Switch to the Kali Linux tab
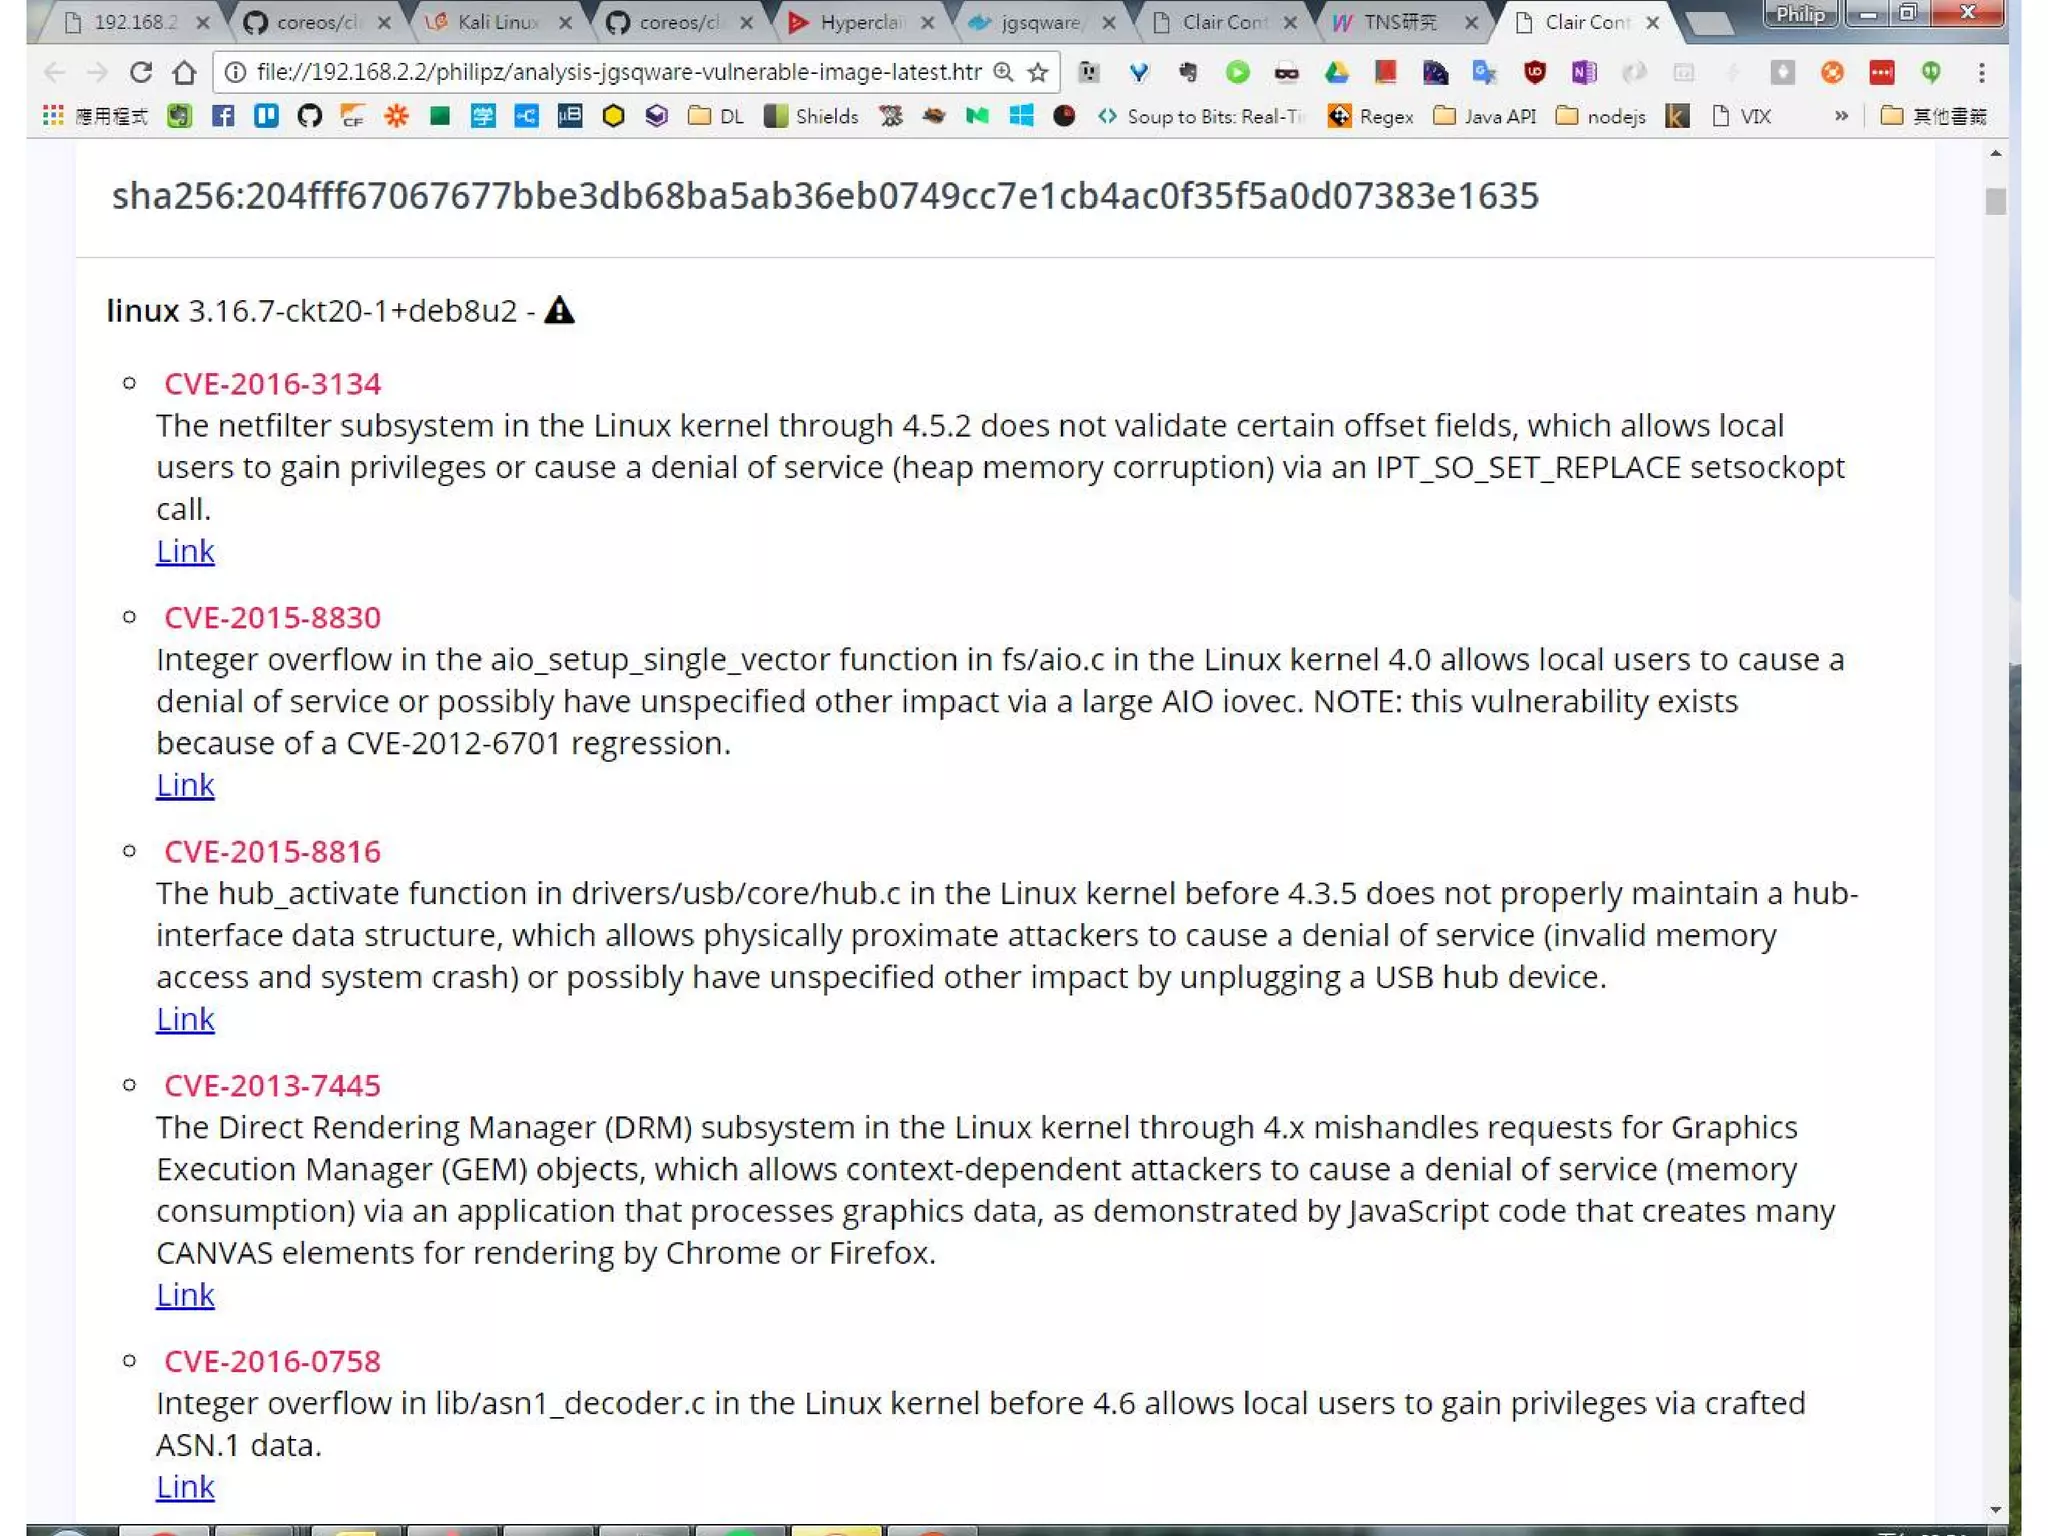This screenshot has height=1536, width=2048. (495, 22)
